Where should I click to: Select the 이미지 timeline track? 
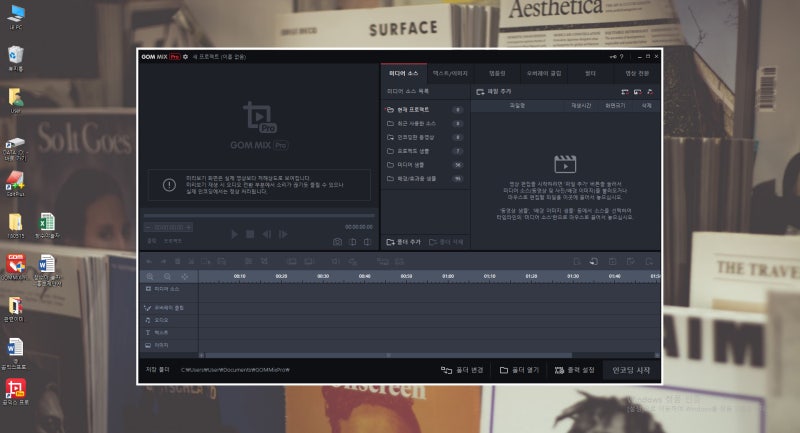(169, 345)
